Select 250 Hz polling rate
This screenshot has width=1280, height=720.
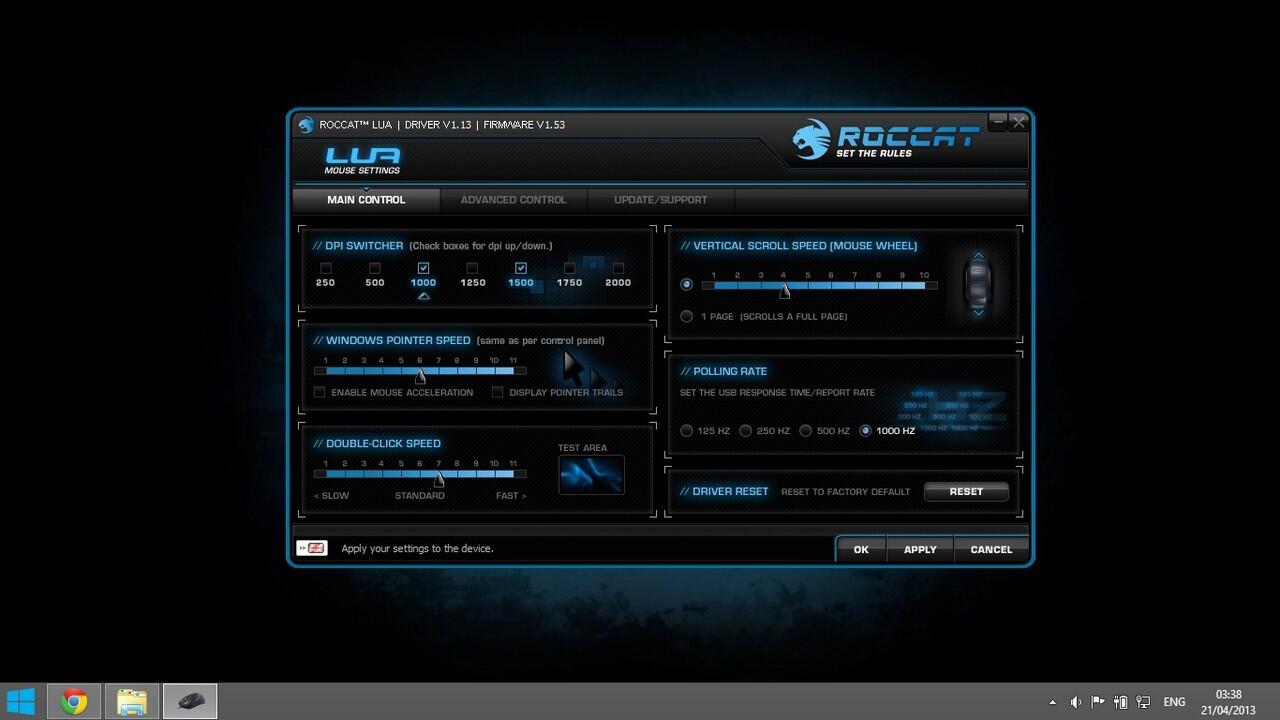click(745, 431)
